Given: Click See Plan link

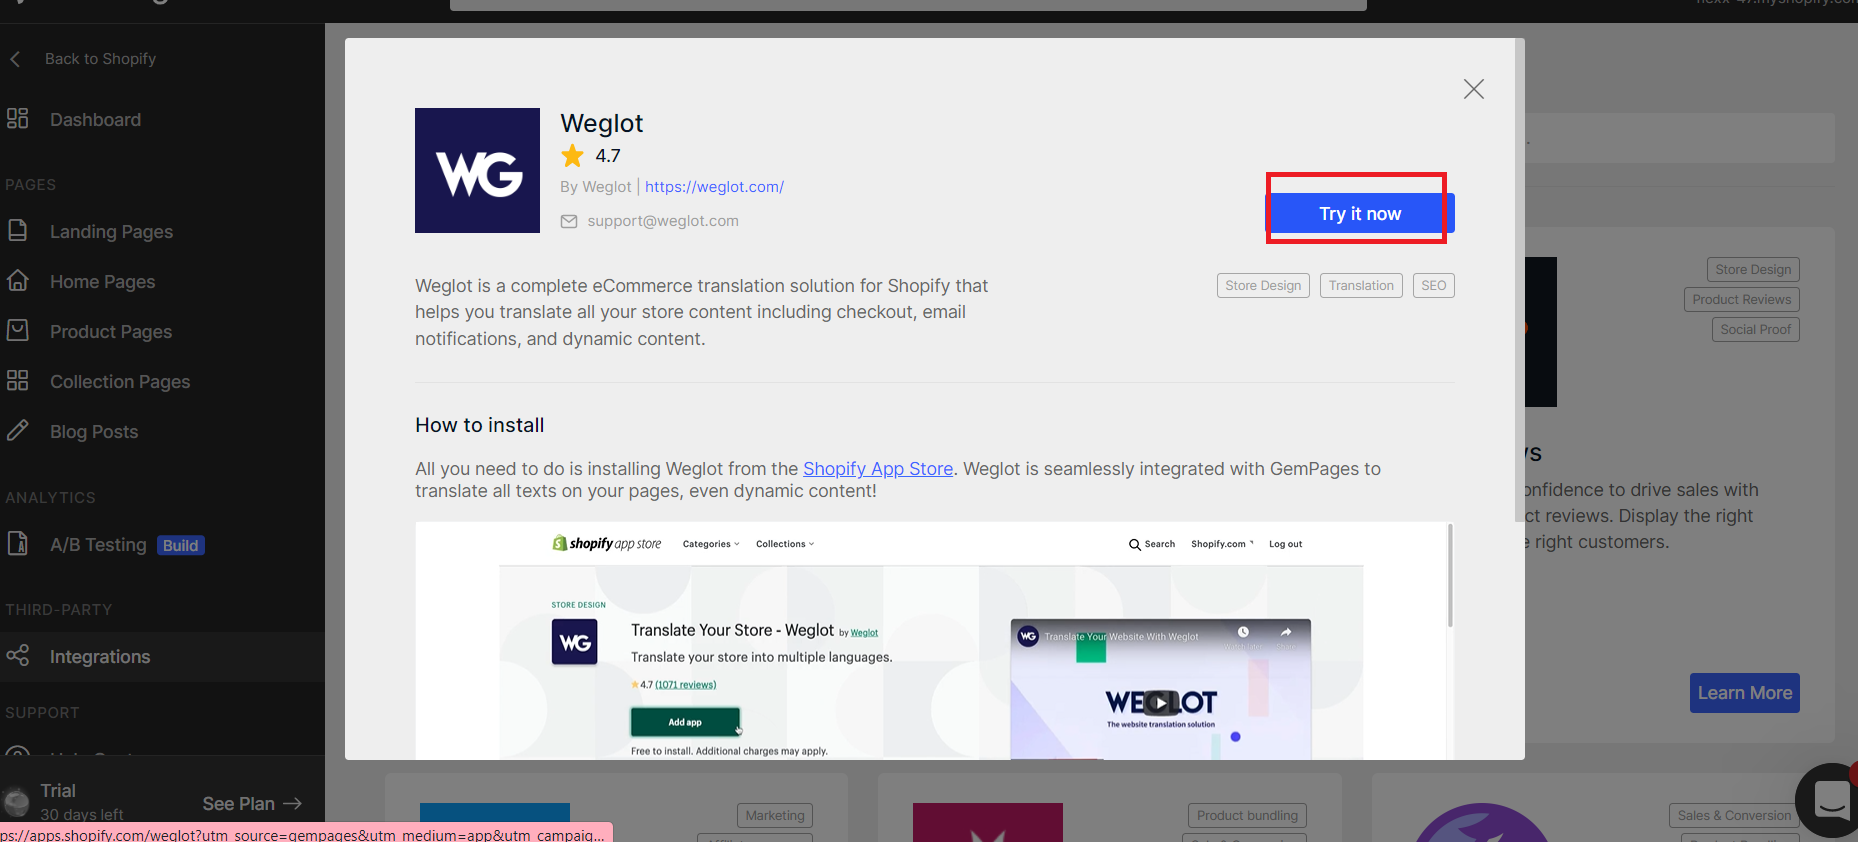Looking at the screenshot, I should (x=252, y=804).
